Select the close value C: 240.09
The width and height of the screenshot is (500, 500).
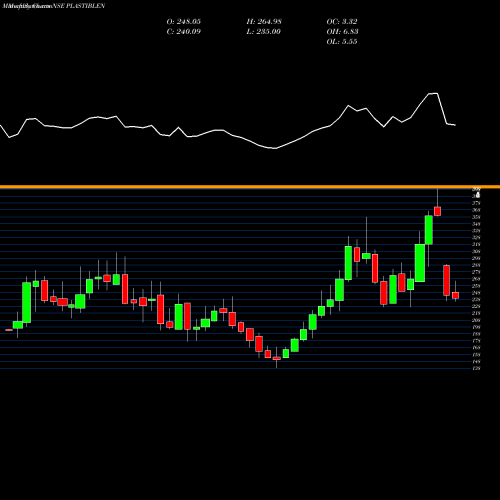(184, 32)
